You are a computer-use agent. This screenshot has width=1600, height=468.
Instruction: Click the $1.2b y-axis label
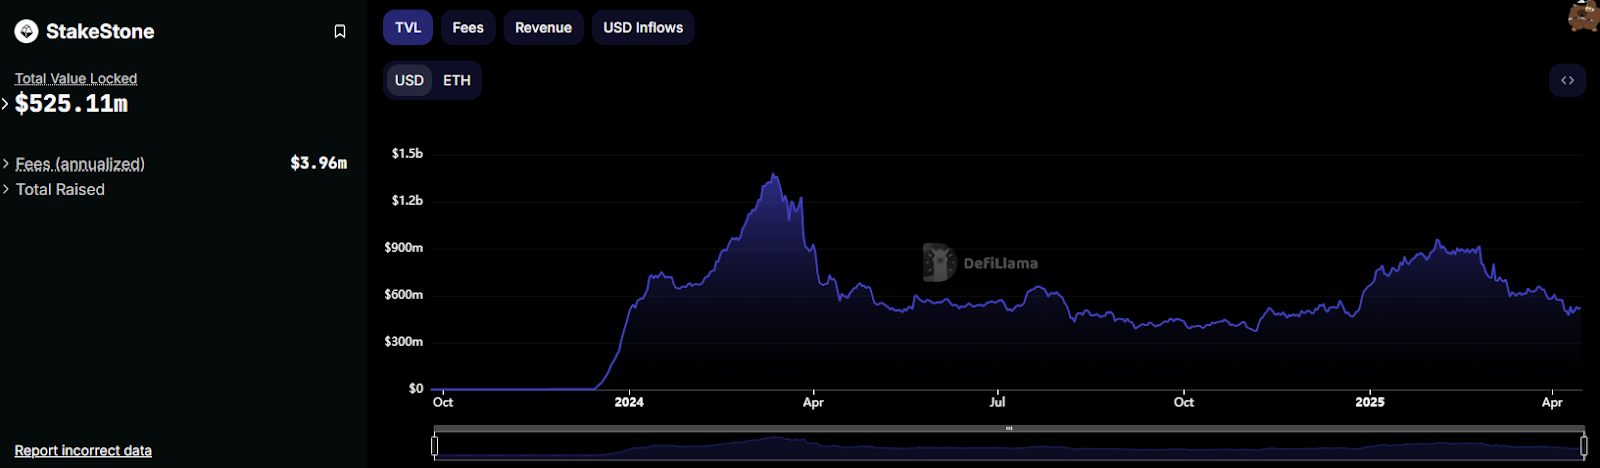[407, 200]
